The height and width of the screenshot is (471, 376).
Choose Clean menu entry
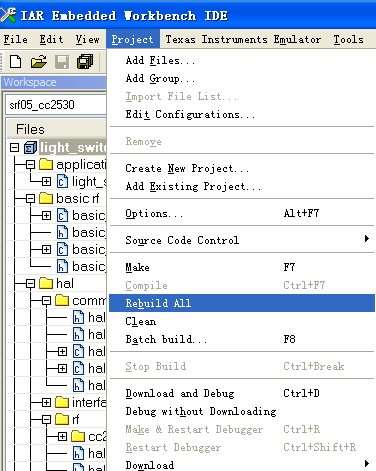242,321
